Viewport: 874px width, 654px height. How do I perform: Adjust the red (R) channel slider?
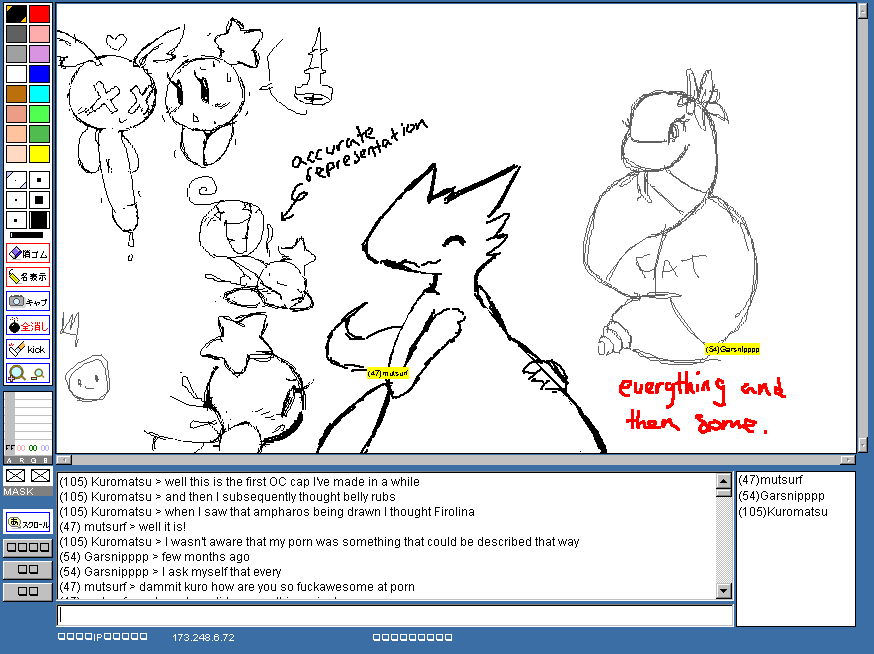click(21, 424)
